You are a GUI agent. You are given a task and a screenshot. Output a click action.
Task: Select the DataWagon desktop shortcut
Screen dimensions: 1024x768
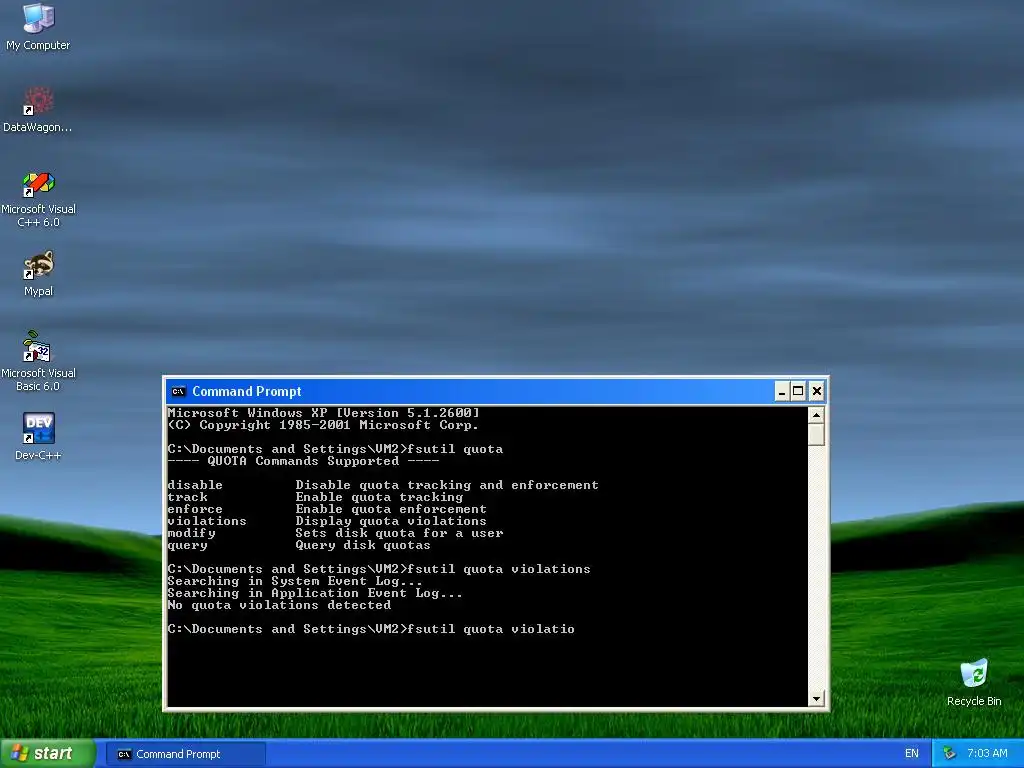(x=38, y=110)
